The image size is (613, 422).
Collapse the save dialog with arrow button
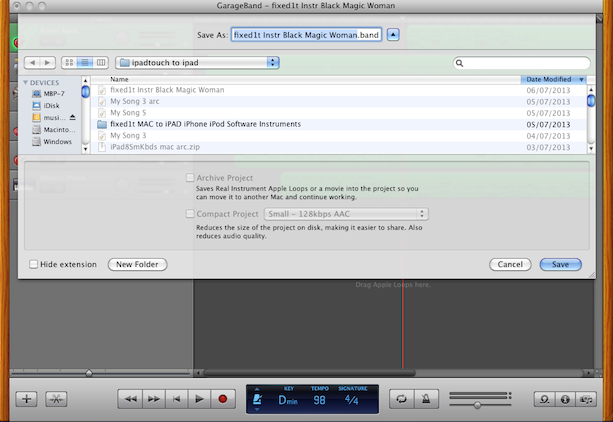(393, 35)
